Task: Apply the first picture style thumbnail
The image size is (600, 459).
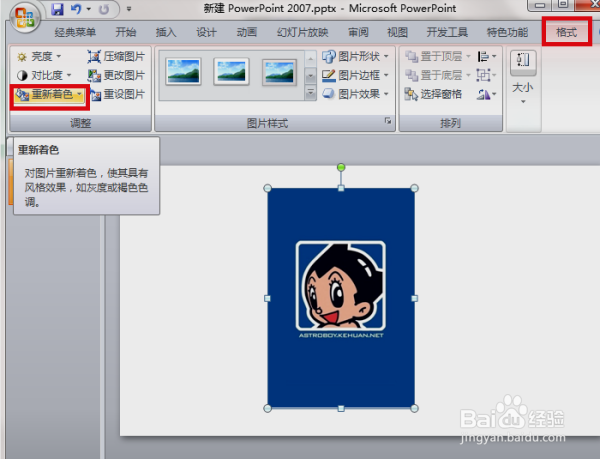Action: 183,72
